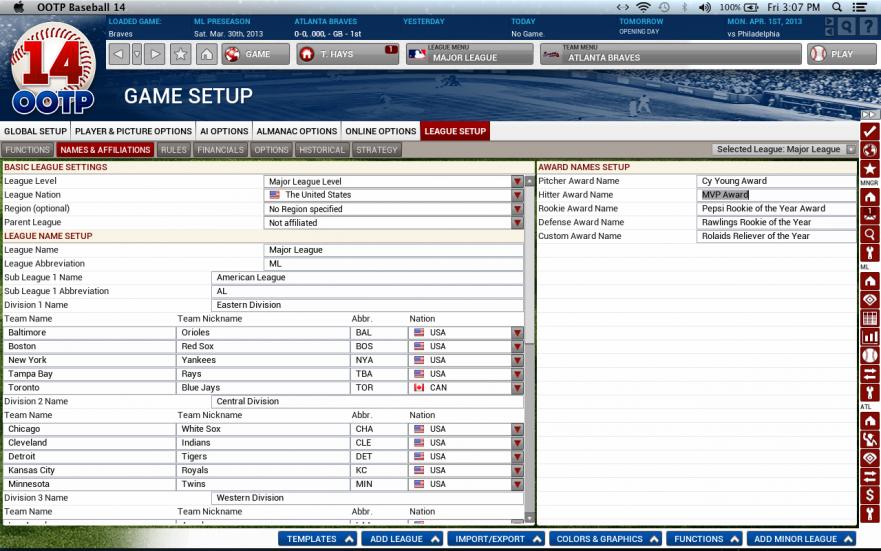Click the back navigation arrow in toolbar

click(118, 54)
